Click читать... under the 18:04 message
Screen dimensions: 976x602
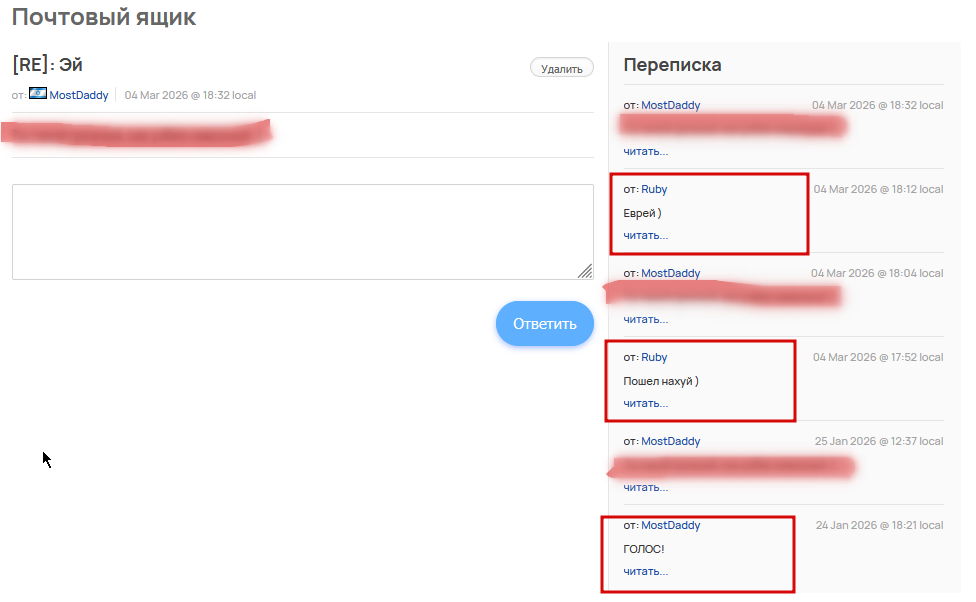[x=645, y=319]
